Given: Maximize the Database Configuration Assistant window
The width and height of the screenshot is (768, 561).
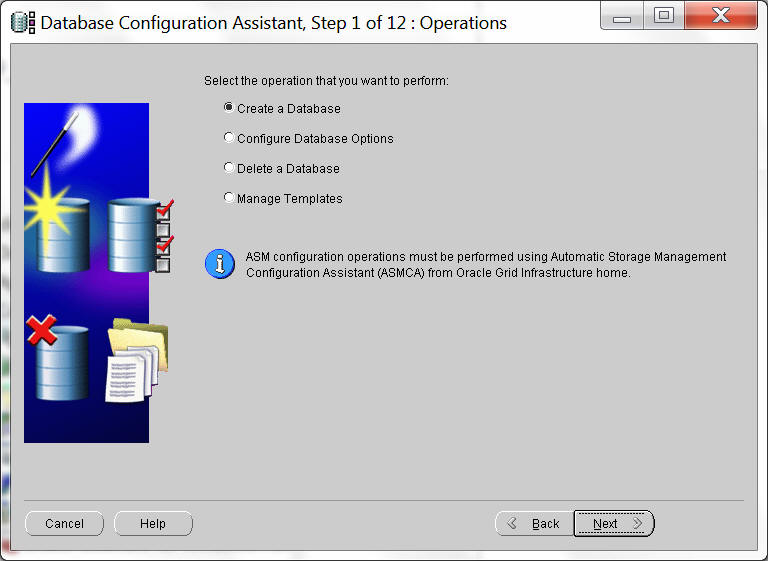Looking at the screenshot, I should 663,16.
